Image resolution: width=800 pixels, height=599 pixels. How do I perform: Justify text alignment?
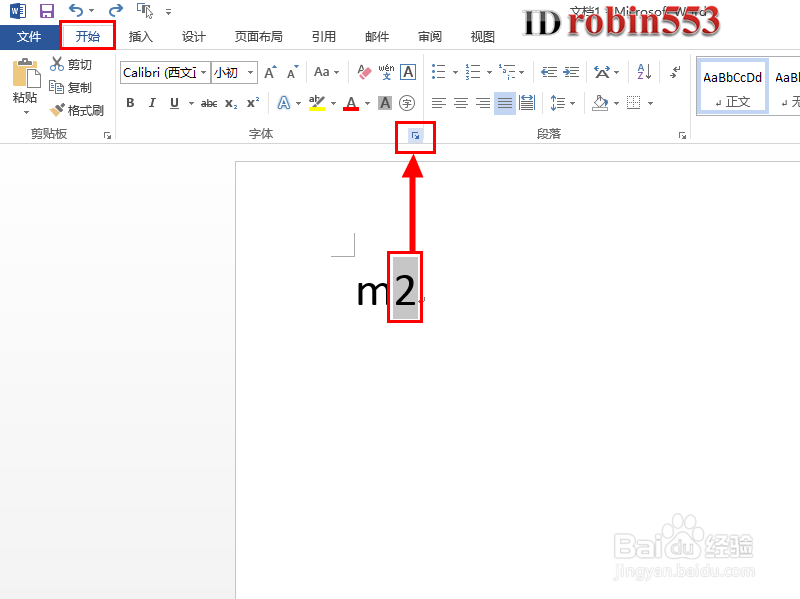505,104
